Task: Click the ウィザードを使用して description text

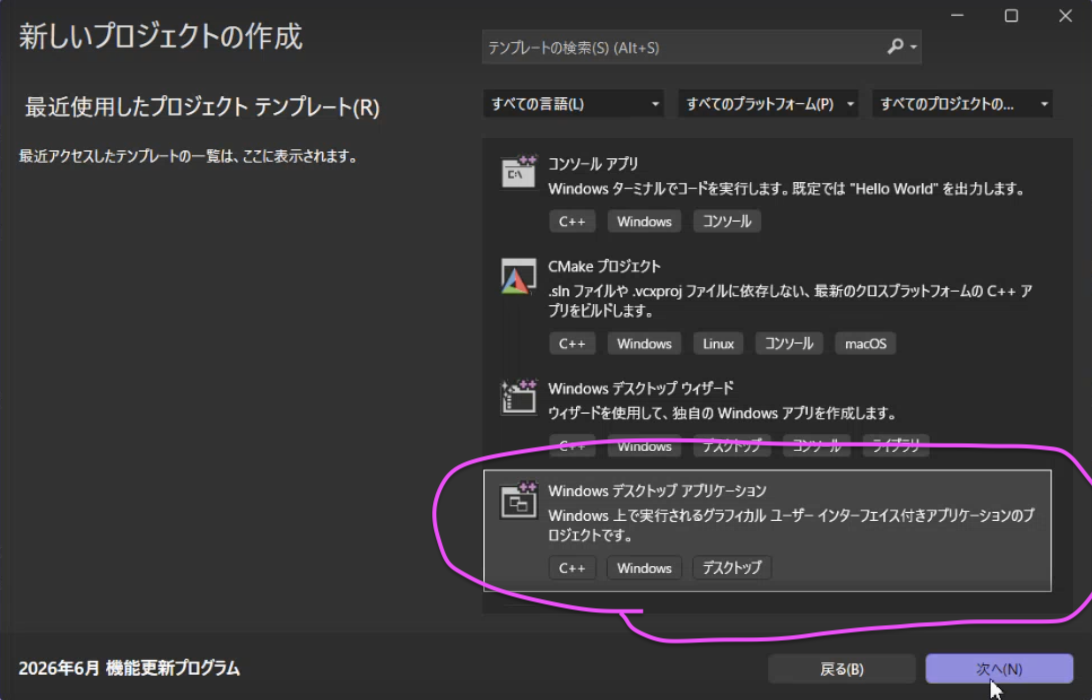Action: (x=722, y=413)
